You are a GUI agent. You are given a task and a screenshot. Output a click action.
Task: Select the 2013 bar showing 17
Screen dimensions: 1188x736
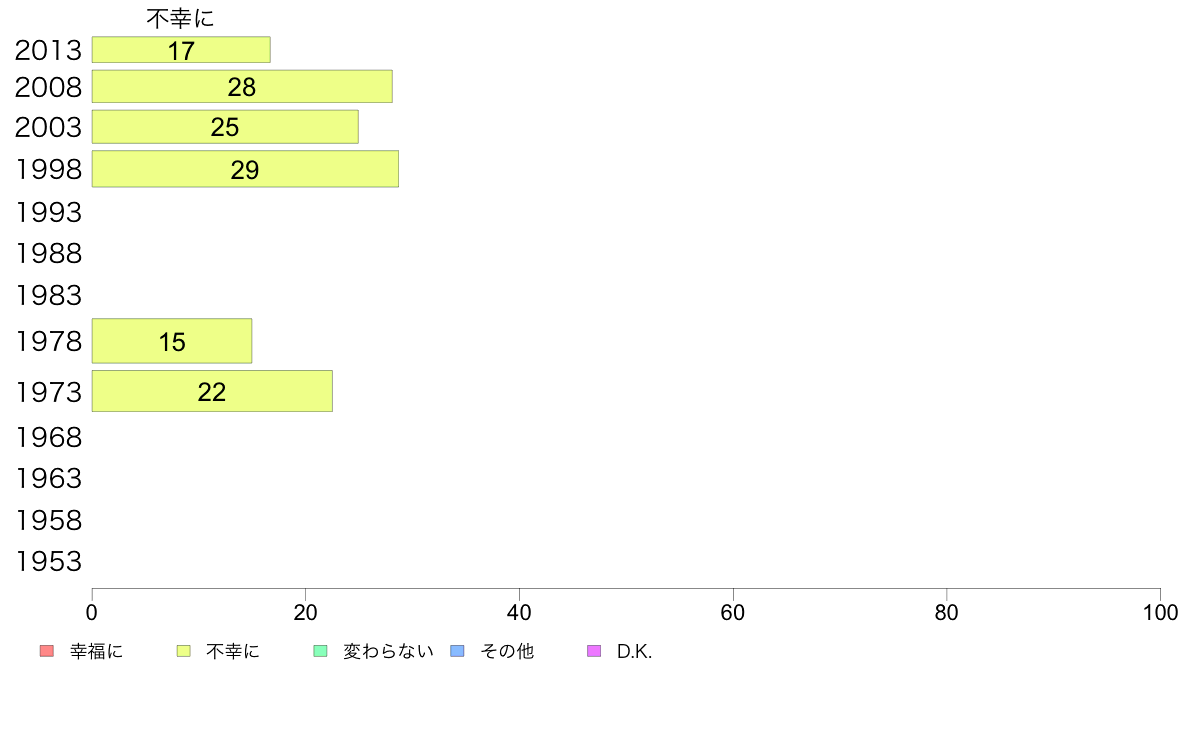(181, 50)
